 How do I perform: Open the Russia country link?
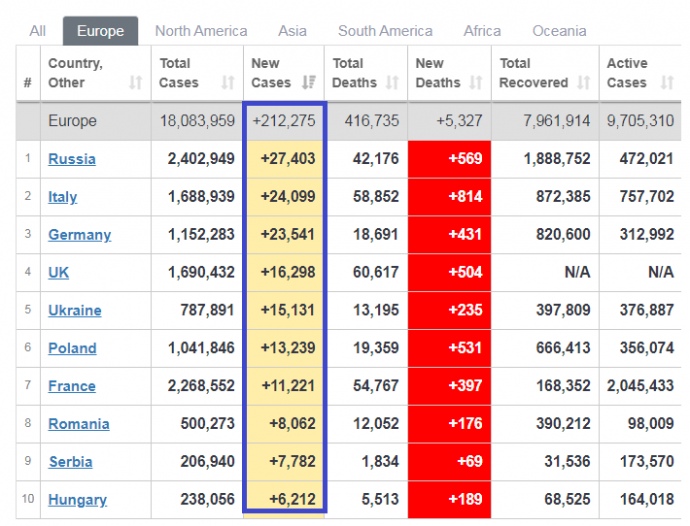click(72, 159)
